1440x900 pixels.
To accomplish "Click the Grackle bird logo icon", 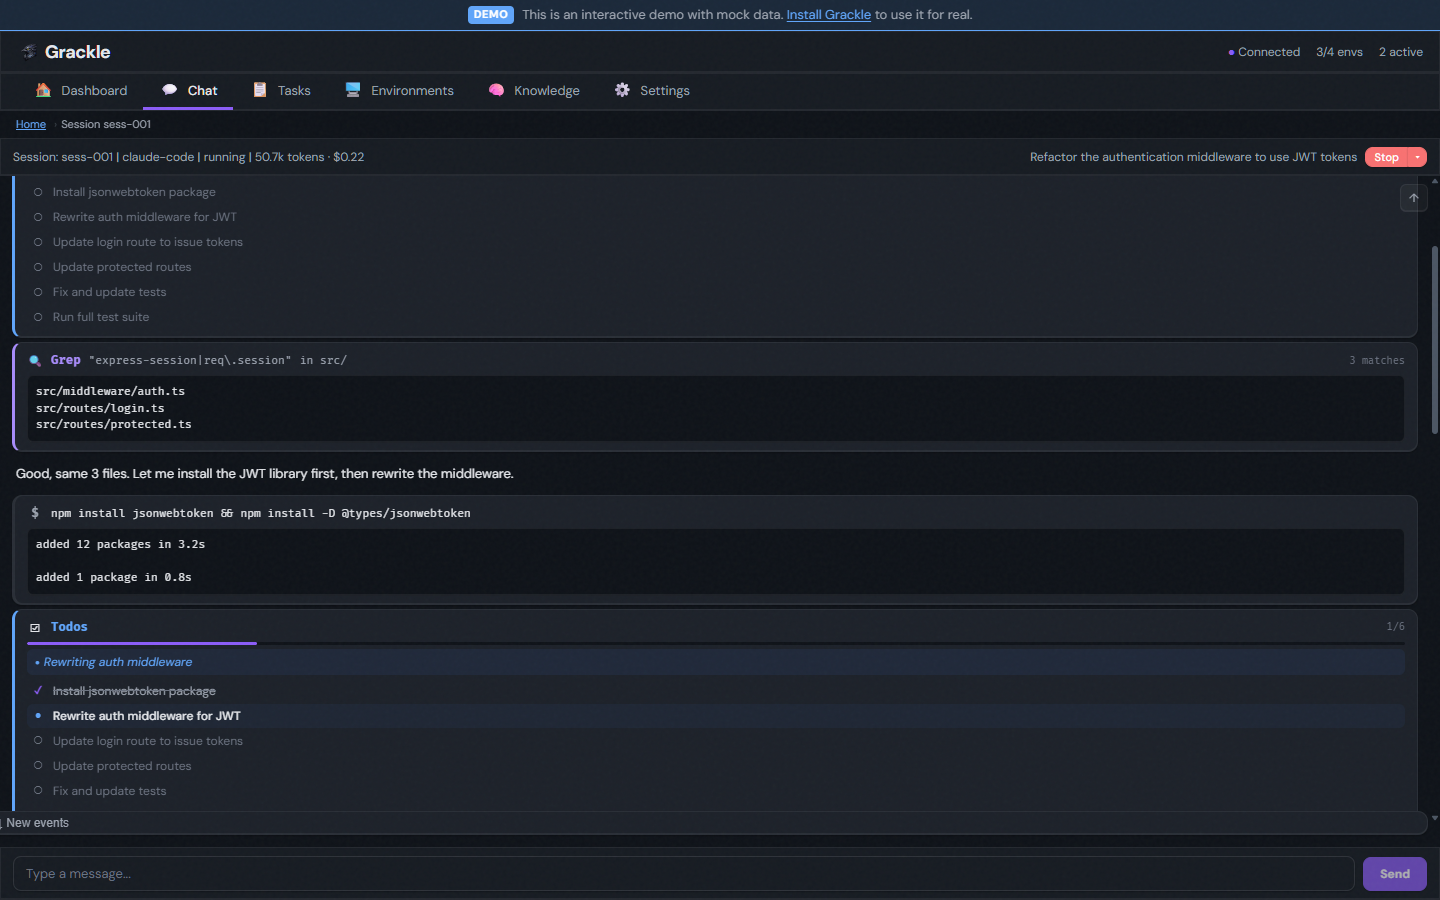I will tap(29, 52).
